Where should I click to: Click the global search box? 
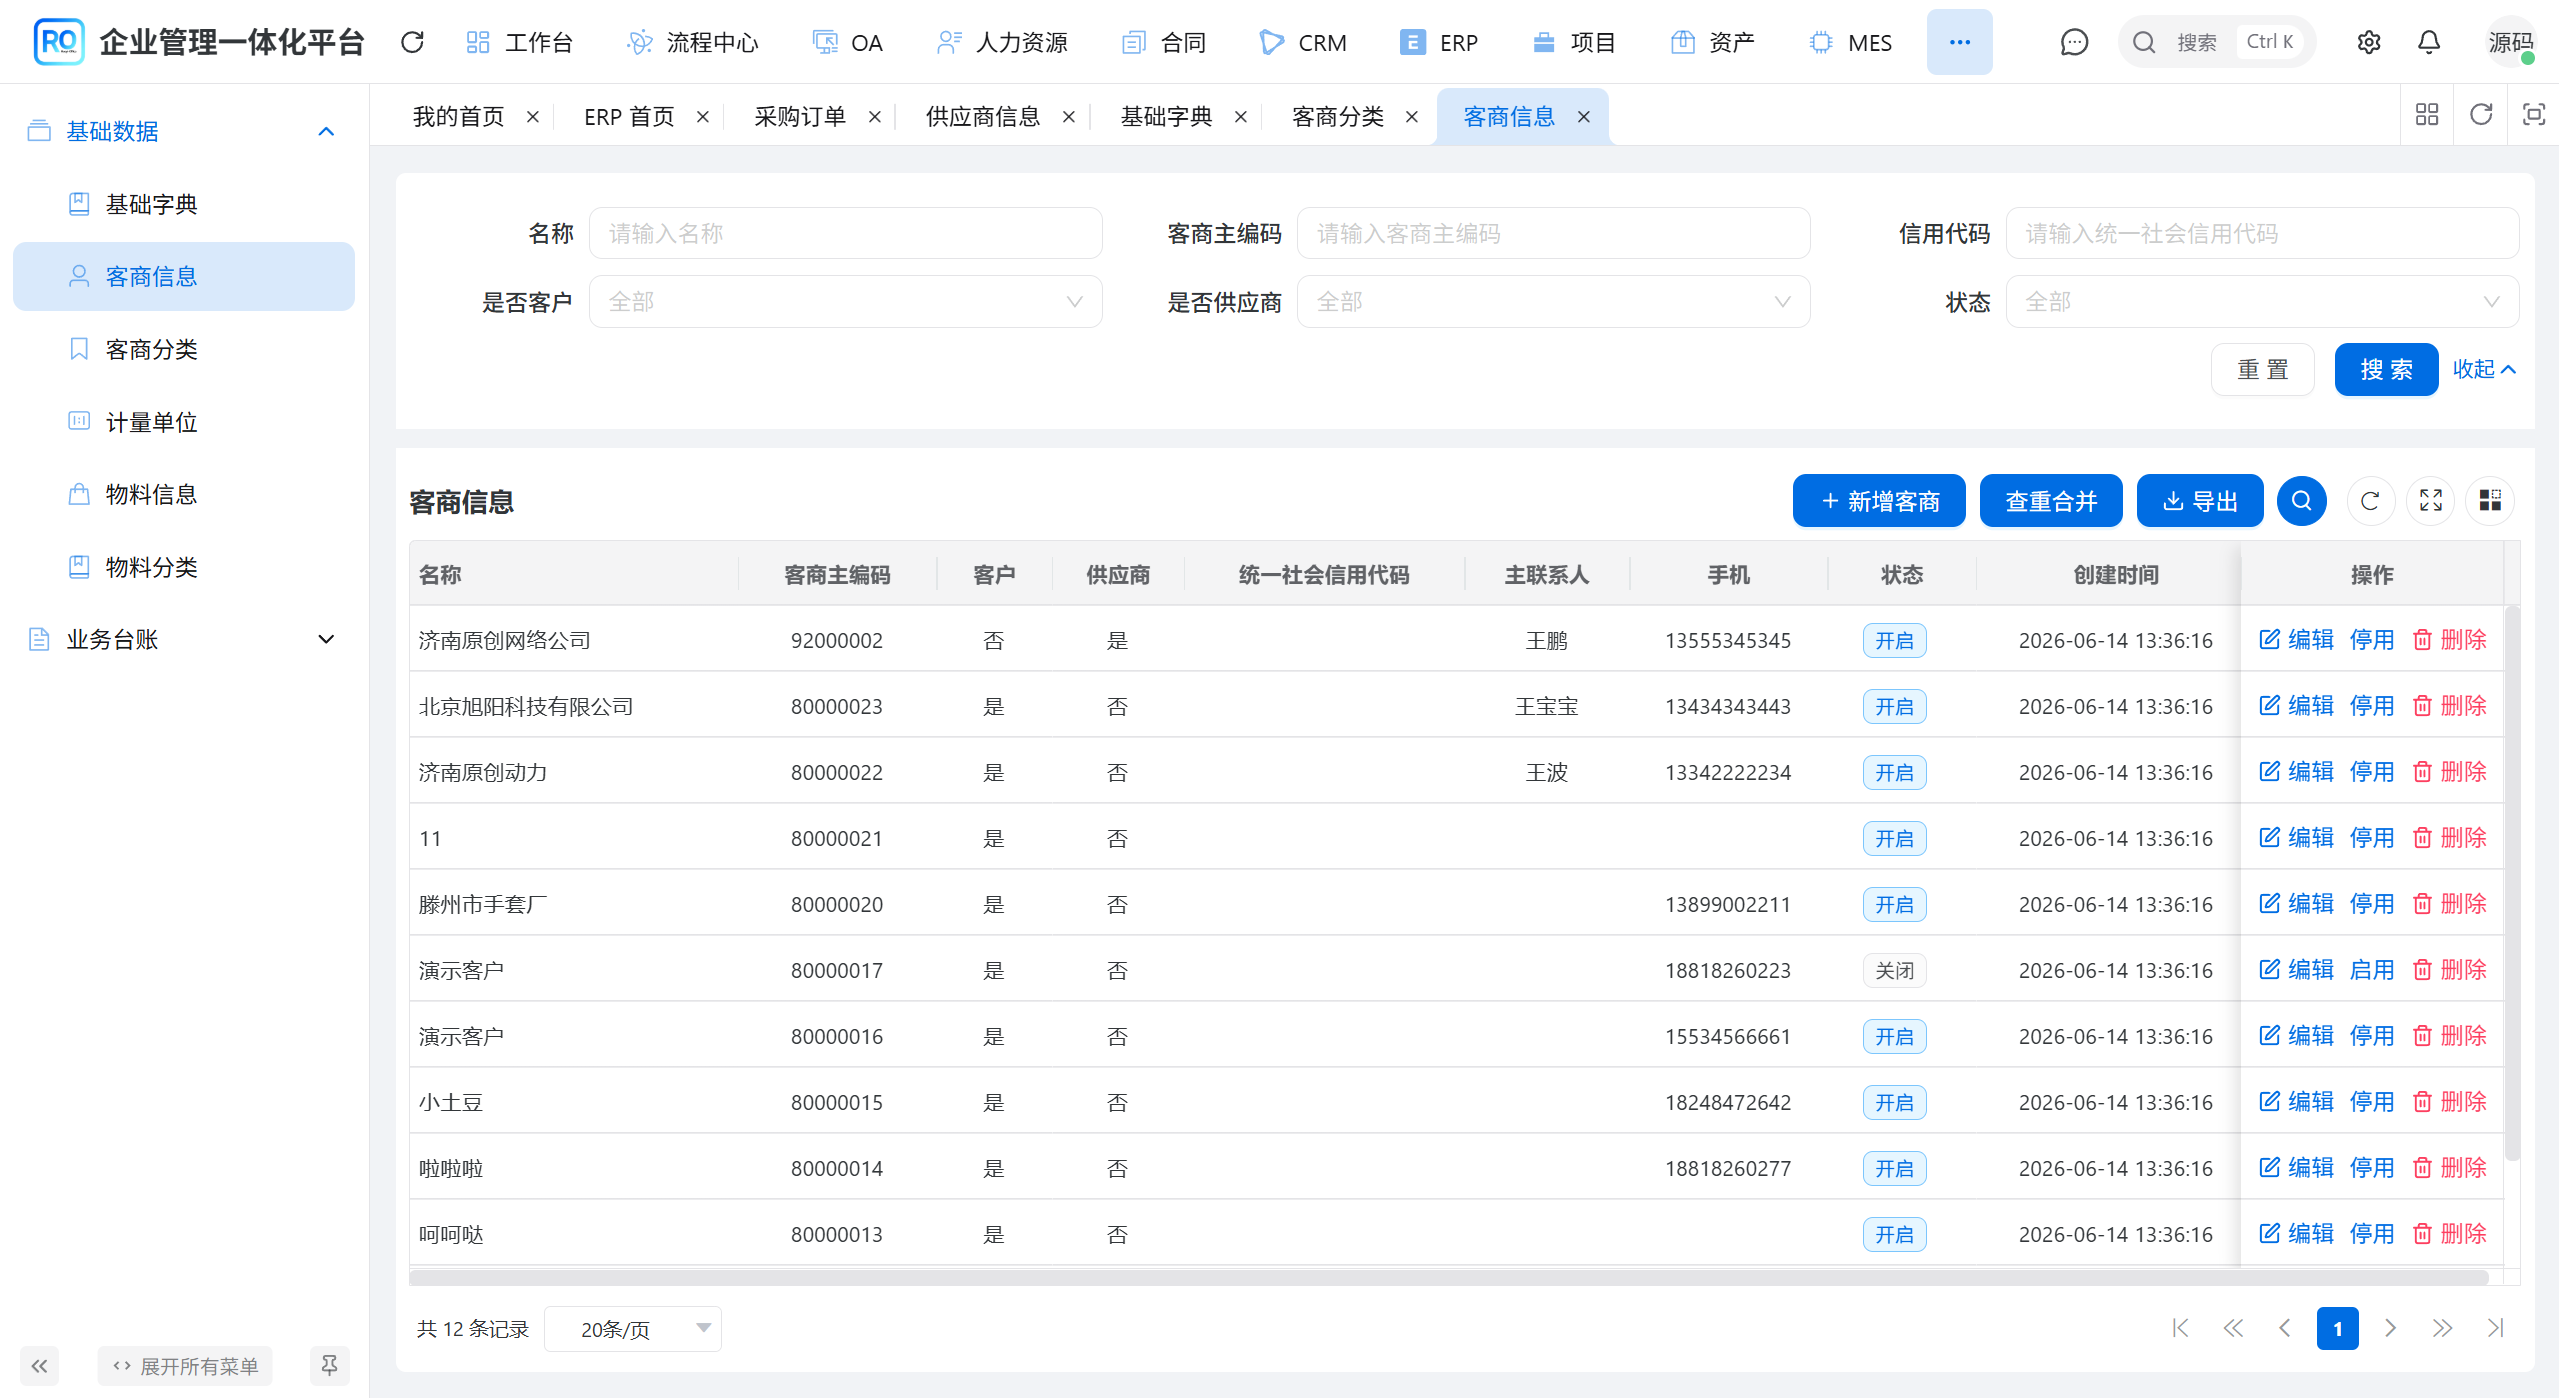click(x=2216, y=42)
